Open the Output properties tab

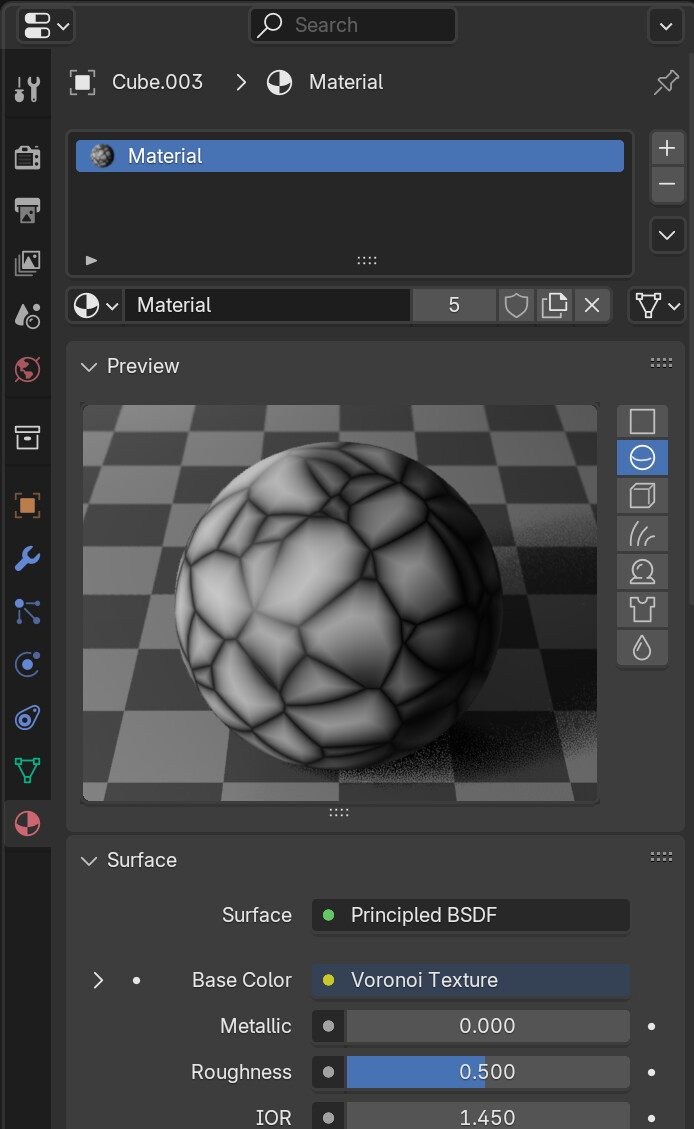pos(27,210)
